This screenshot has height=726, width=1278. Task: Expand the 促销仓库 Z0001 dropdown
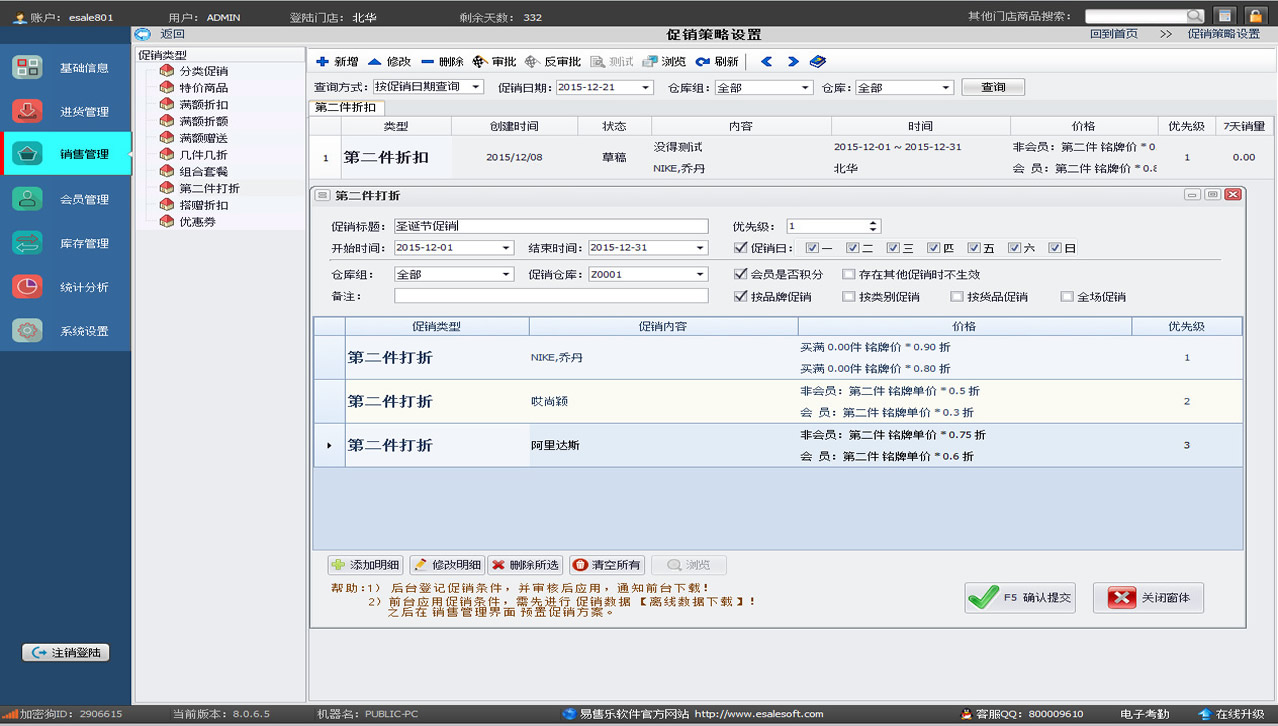[x=700, y=275]
